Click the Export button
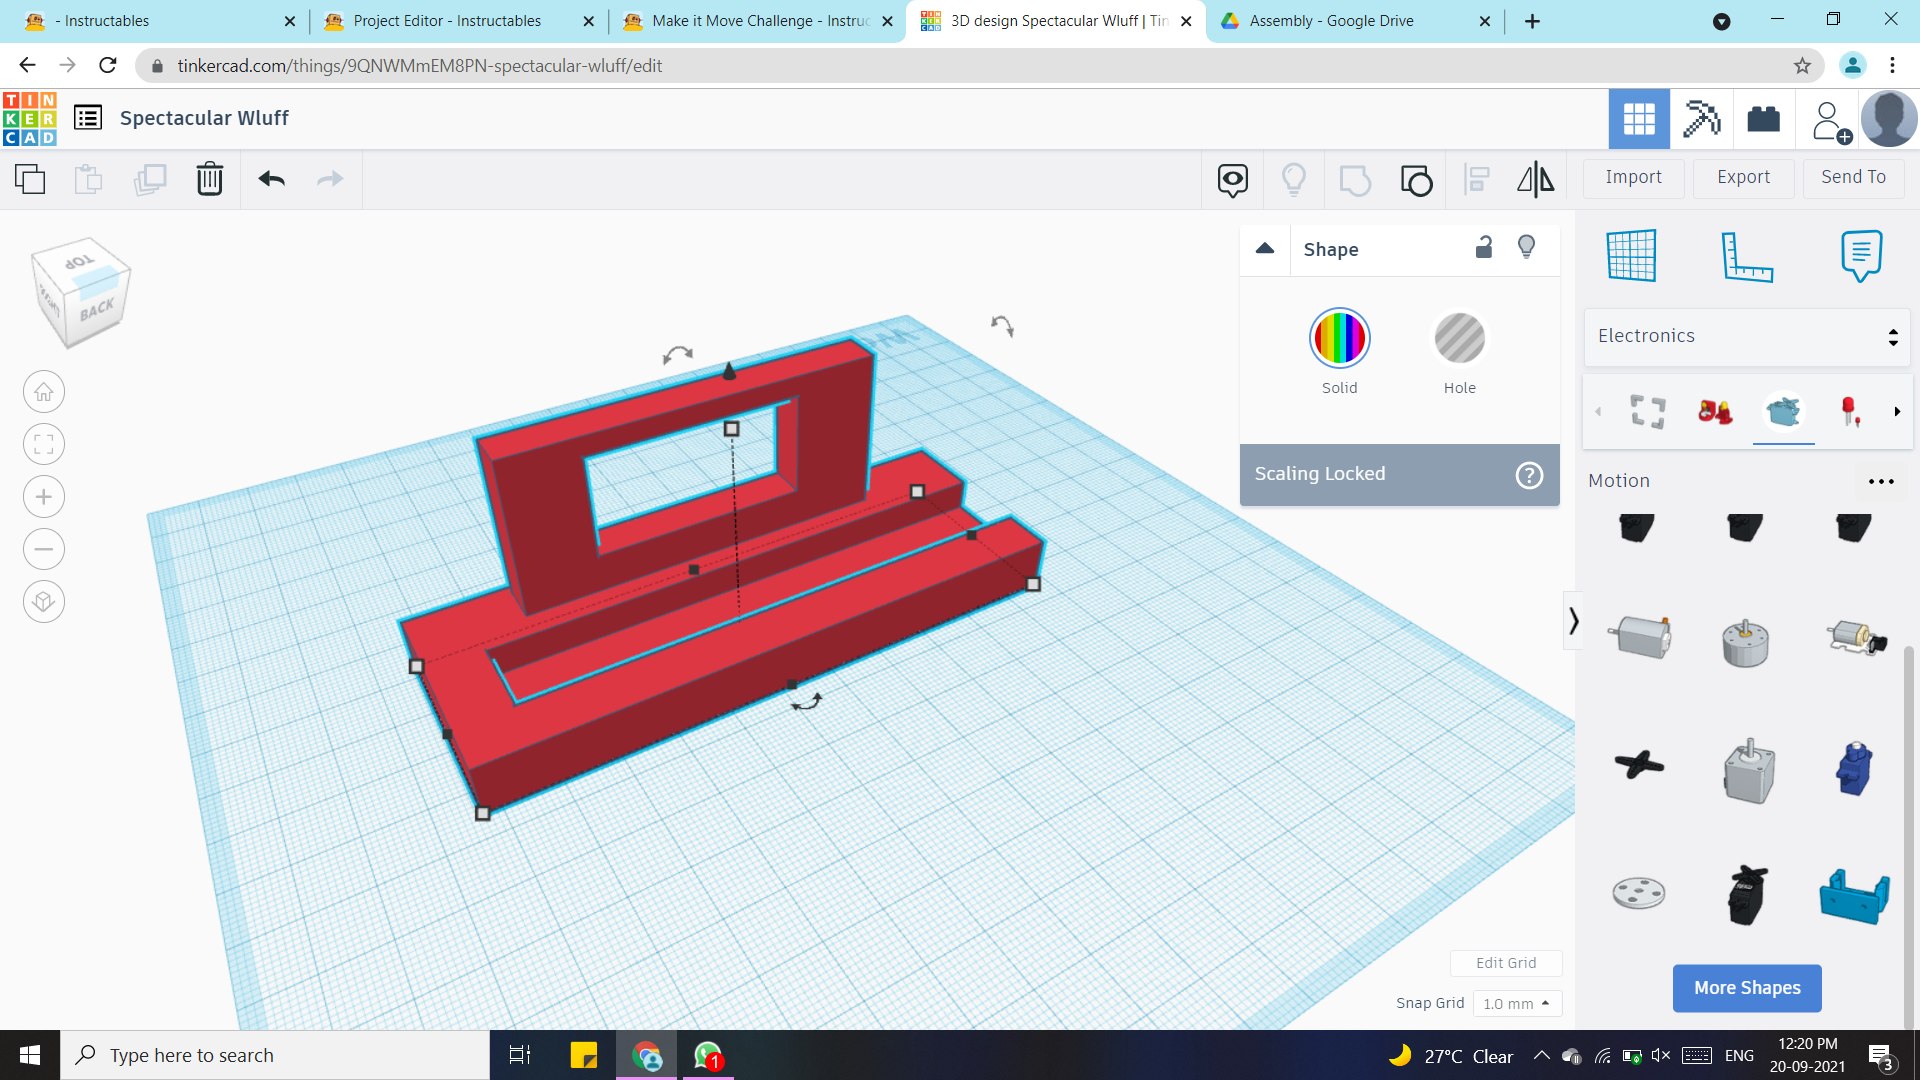 (1743, 177)
